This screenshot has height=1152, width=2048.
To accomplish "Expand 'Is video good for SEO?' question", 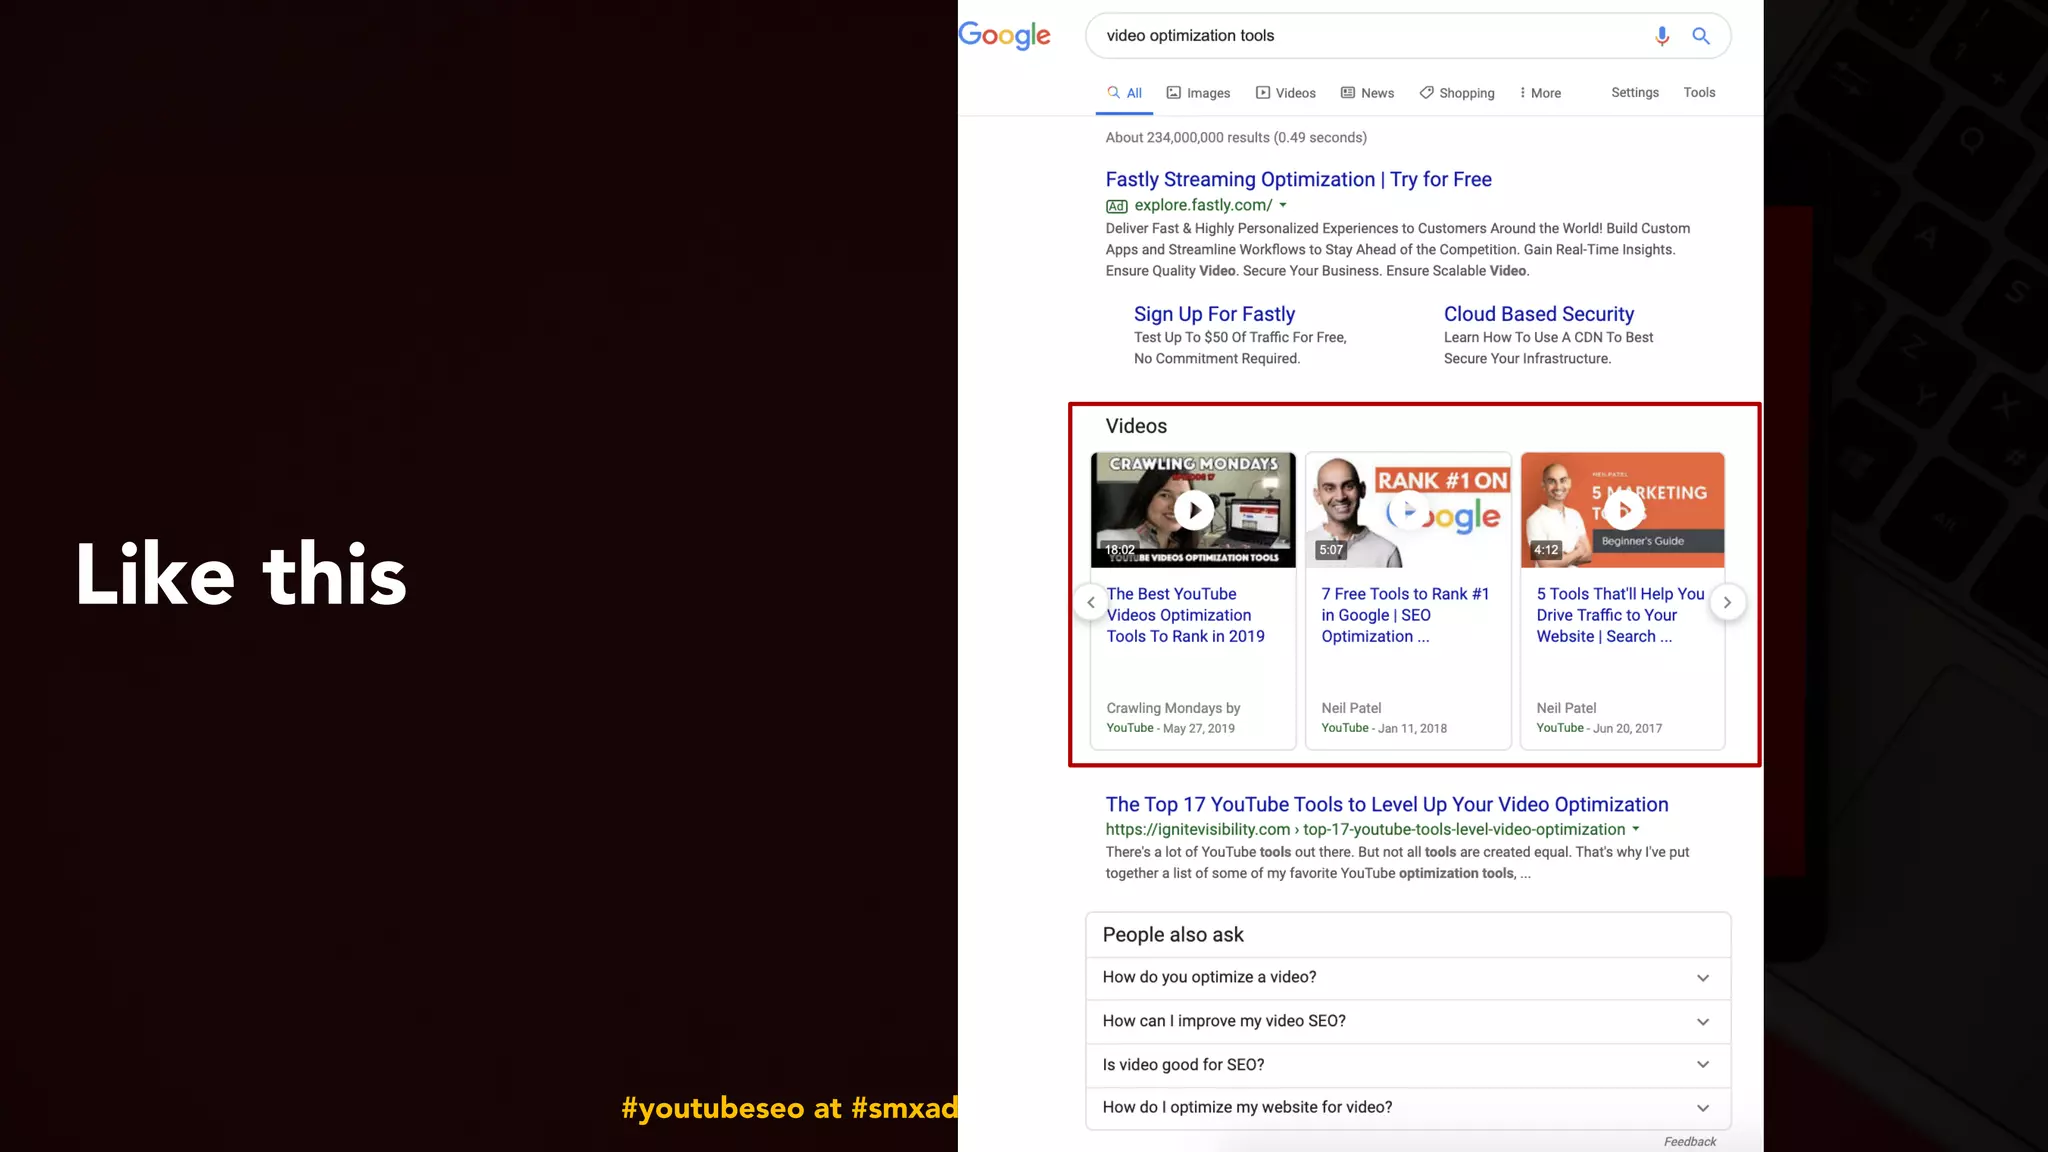I will tap(1702, 1065).
